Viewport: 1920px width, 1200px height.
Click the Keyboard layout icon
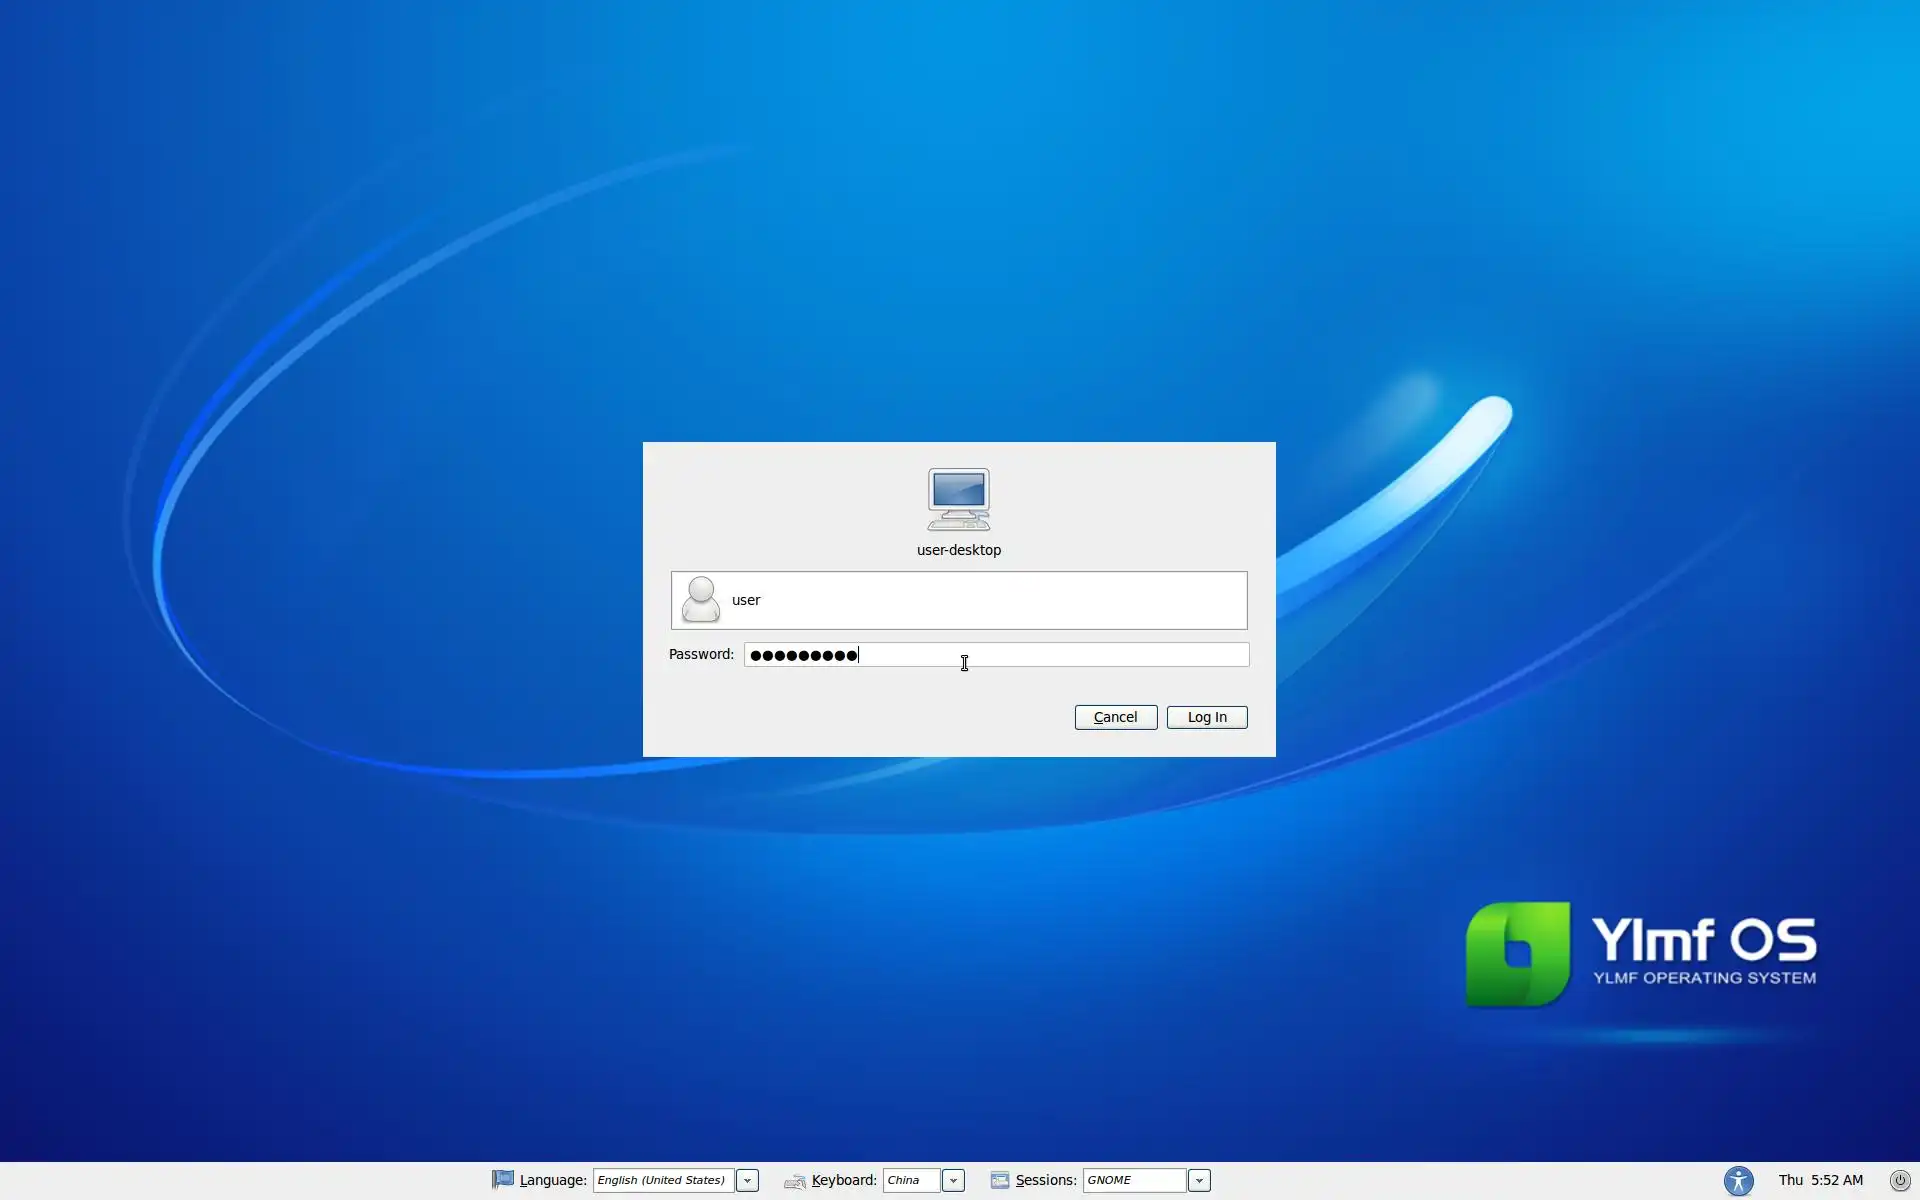795,1181
